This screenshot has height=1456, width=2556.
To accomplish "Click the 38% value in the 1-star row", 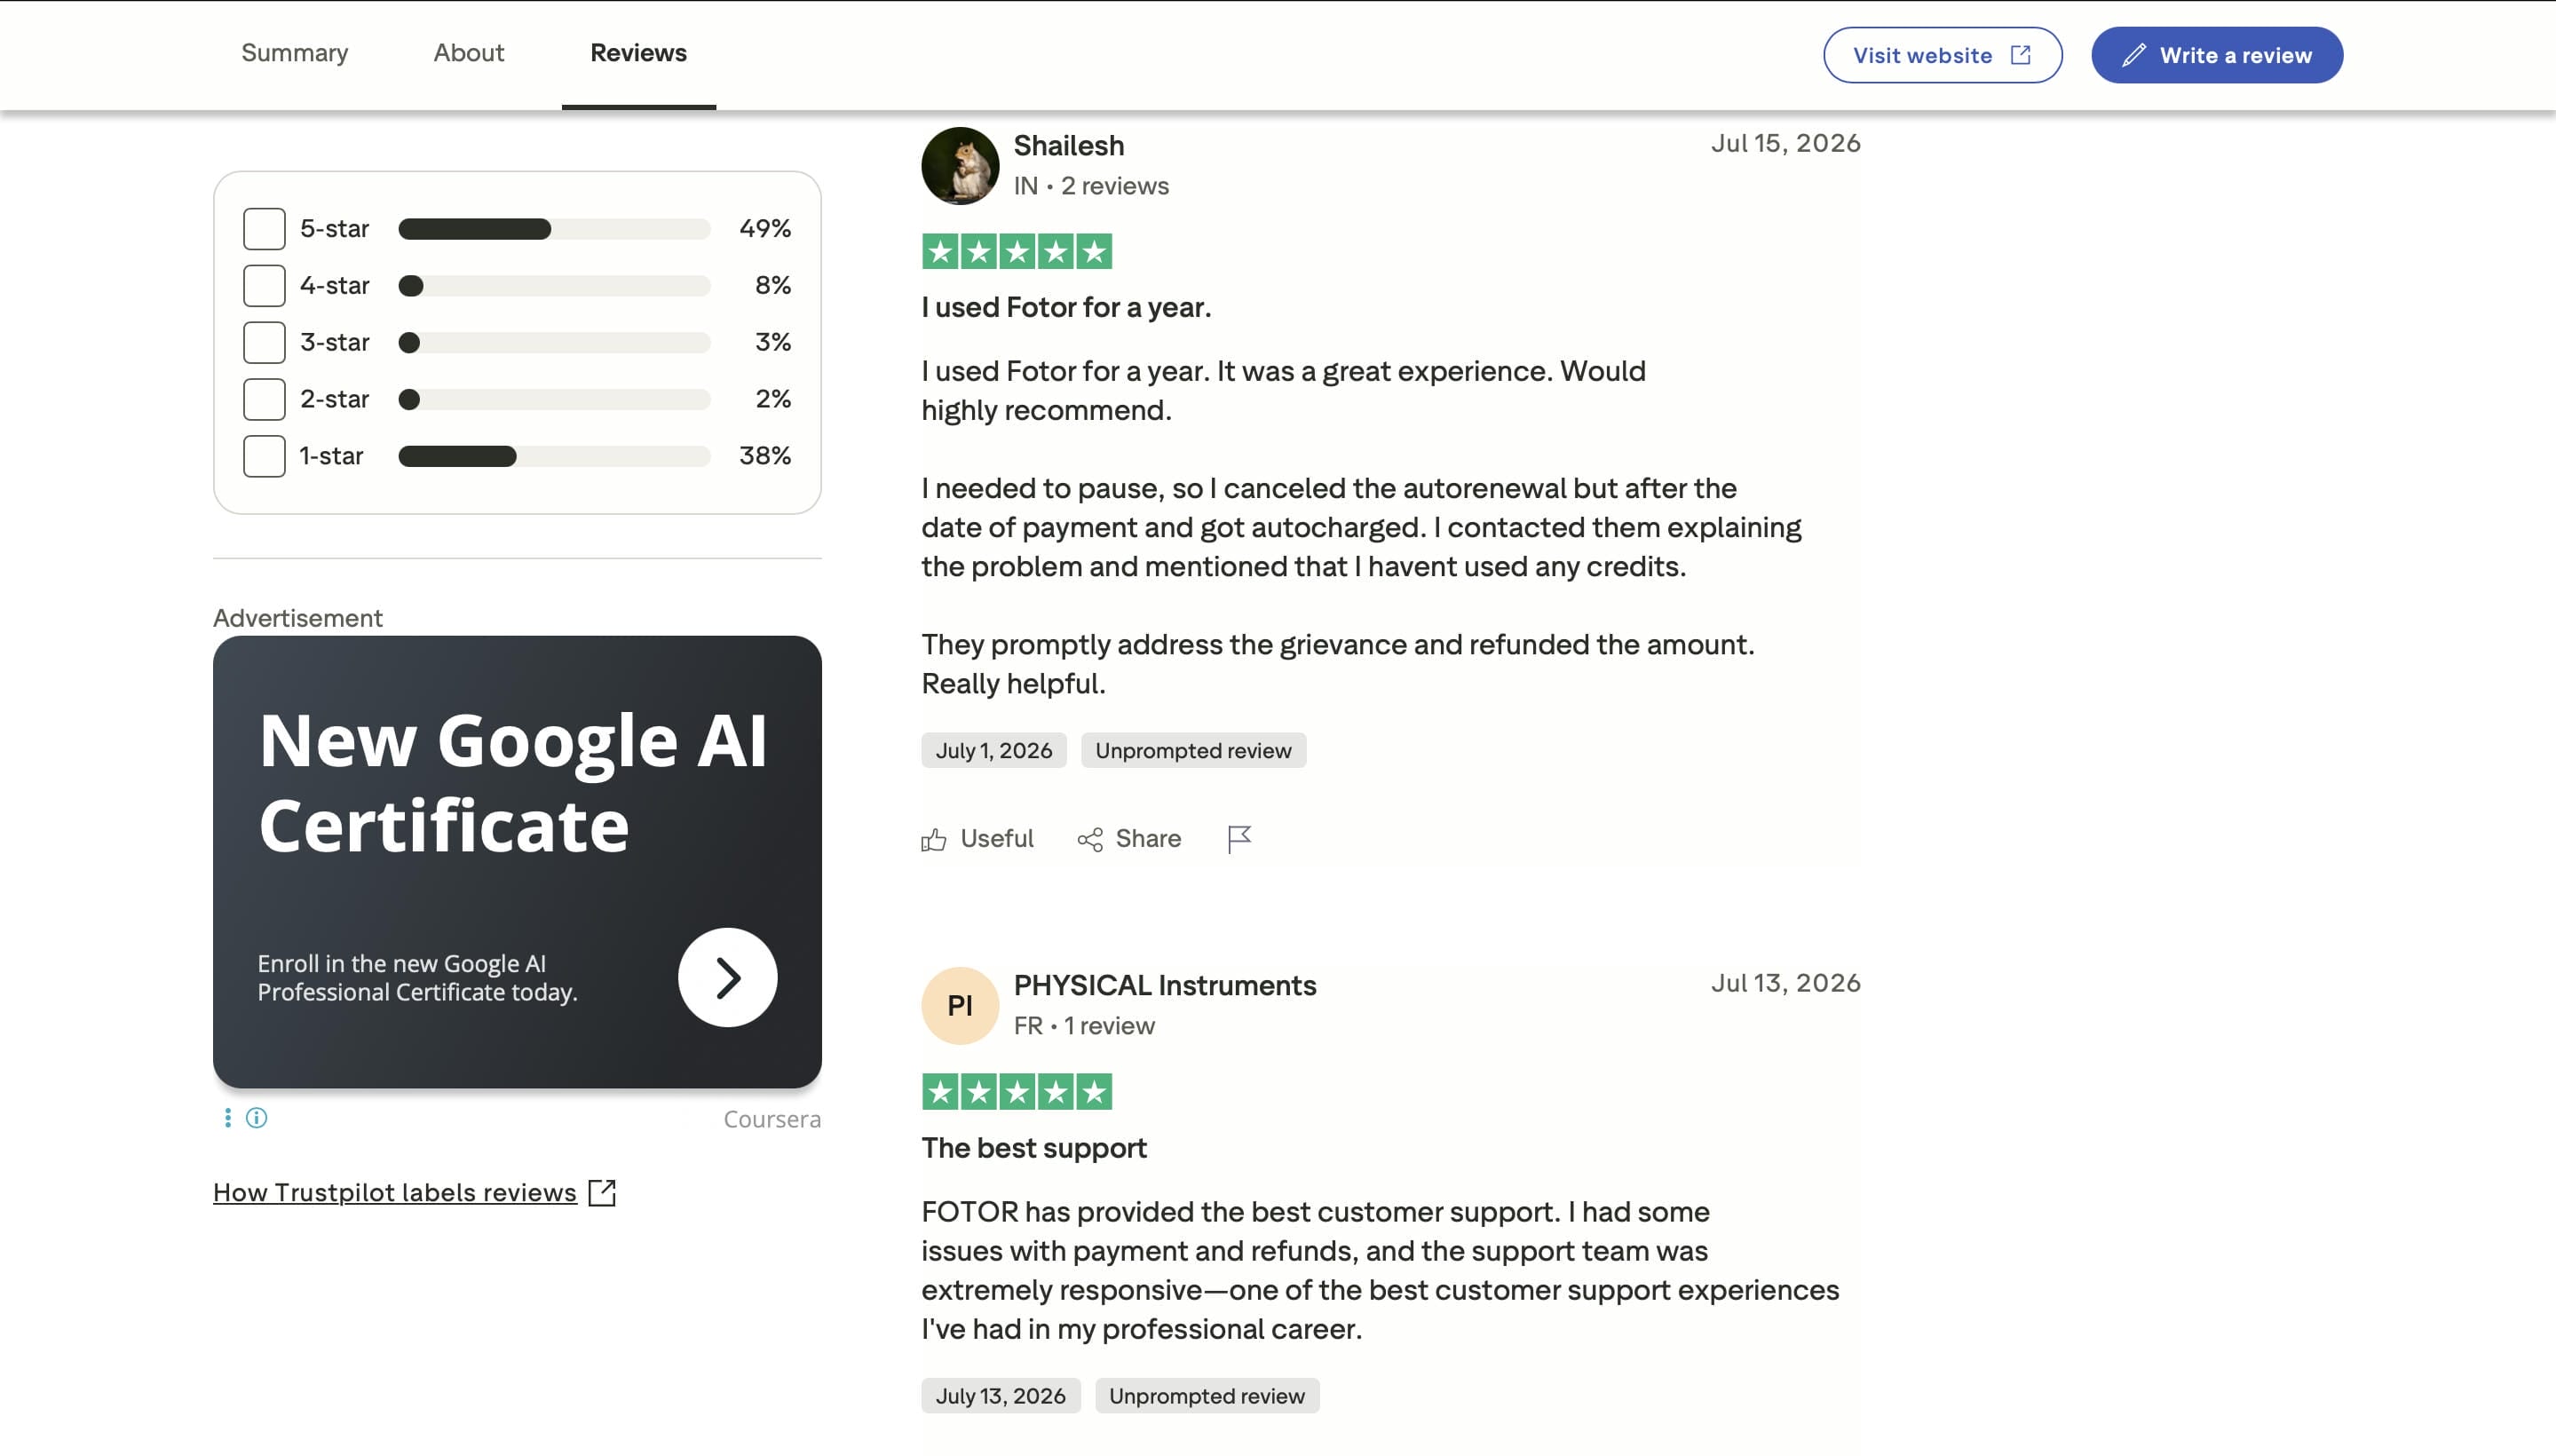I will point(765,457).
